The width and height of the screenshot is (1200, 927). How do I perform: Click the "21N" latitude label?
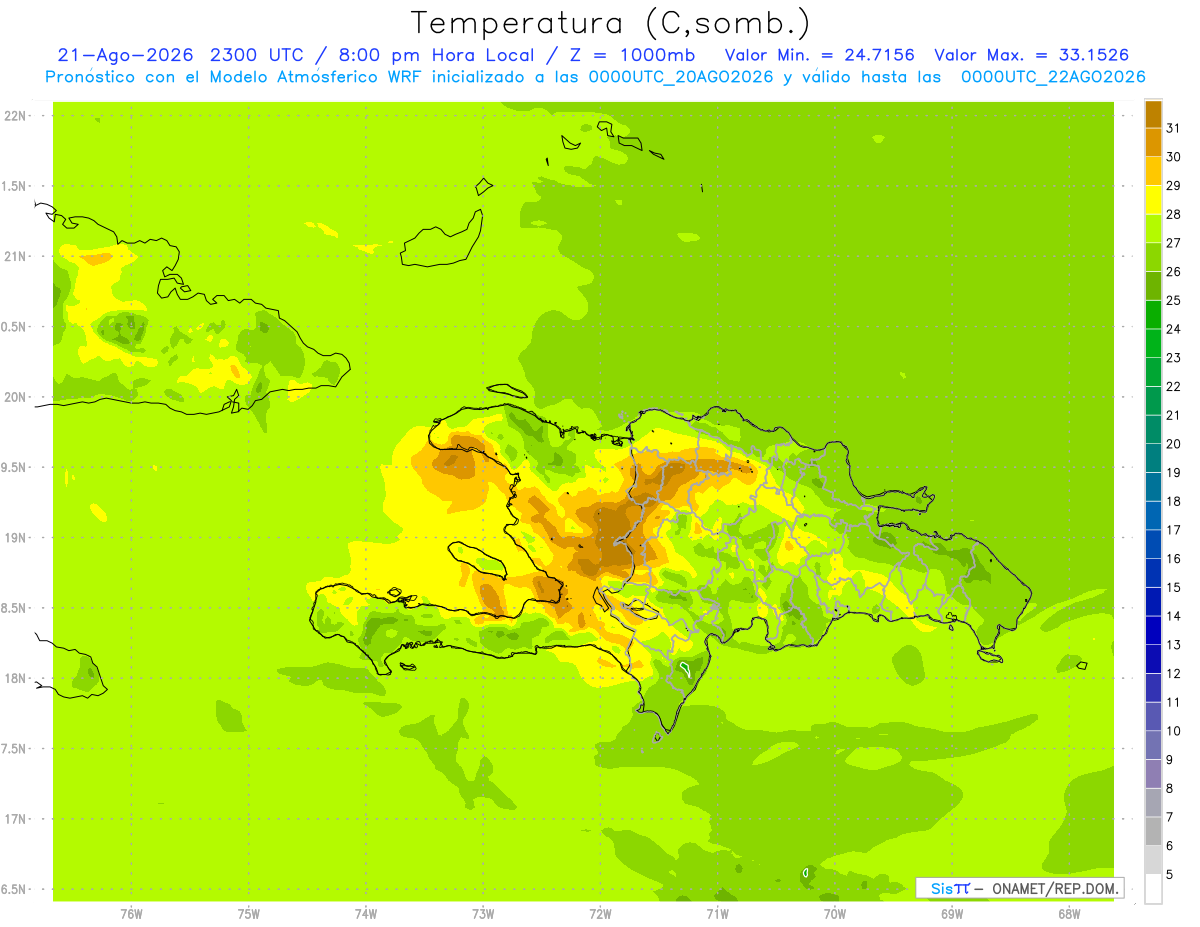point(14,256)
